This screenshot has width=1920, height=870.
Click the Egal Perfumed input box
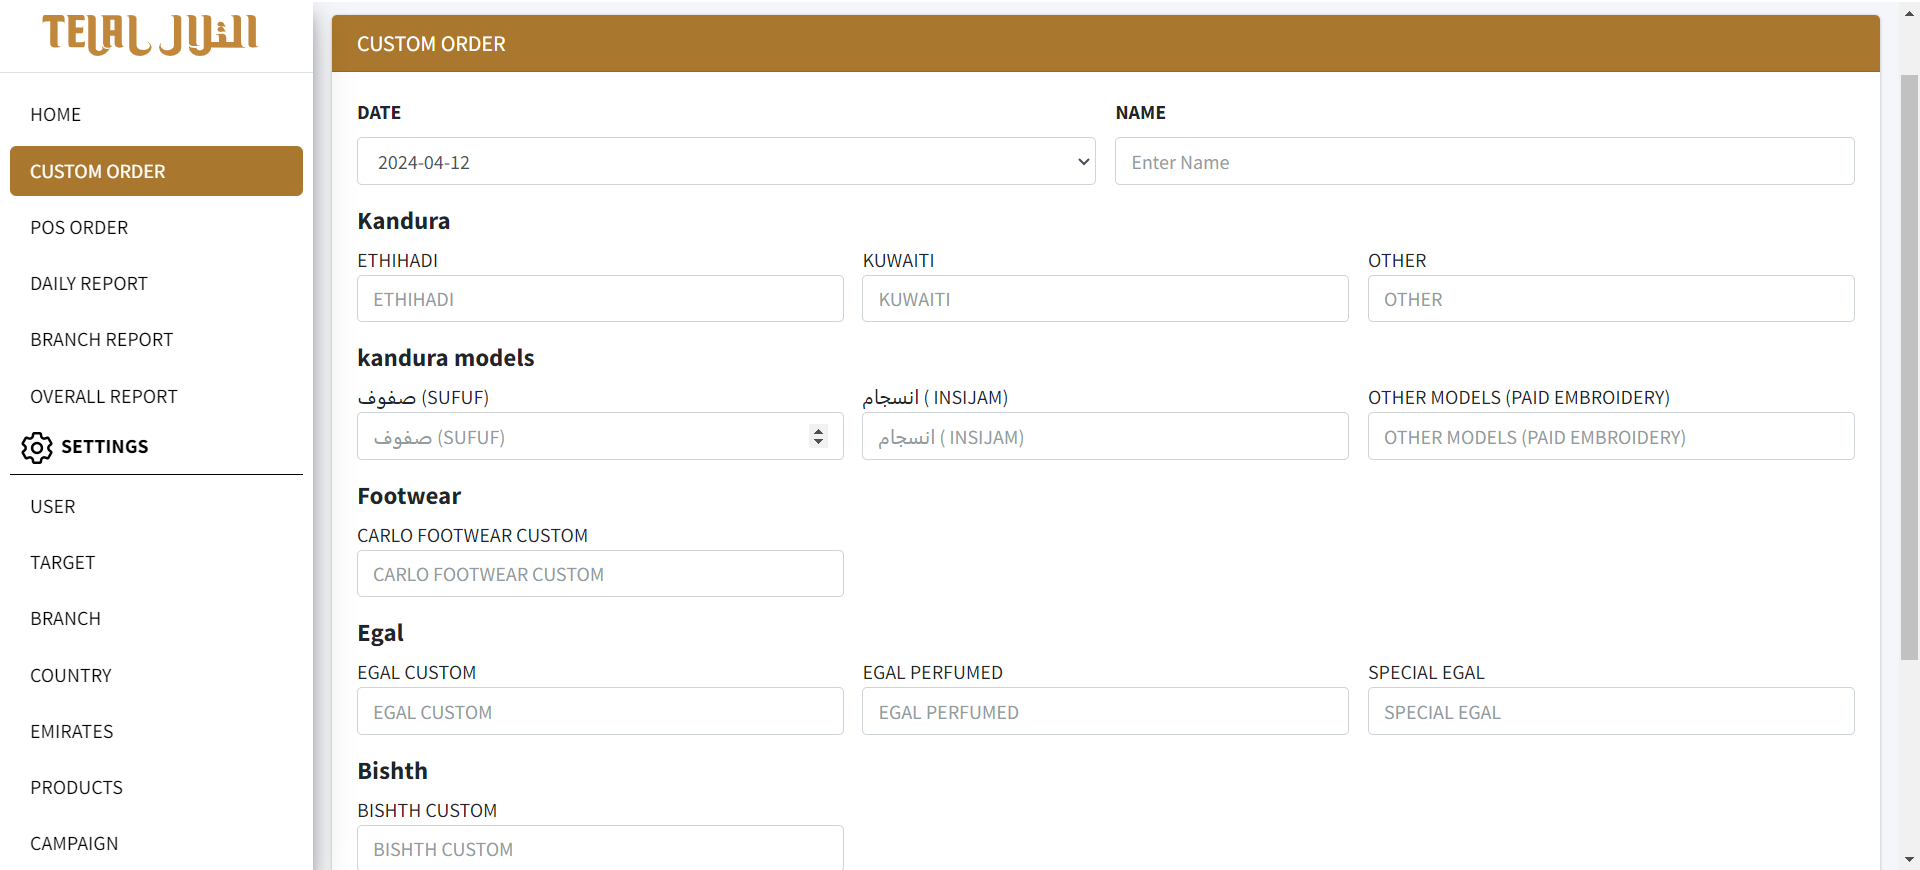point(1105,712)
